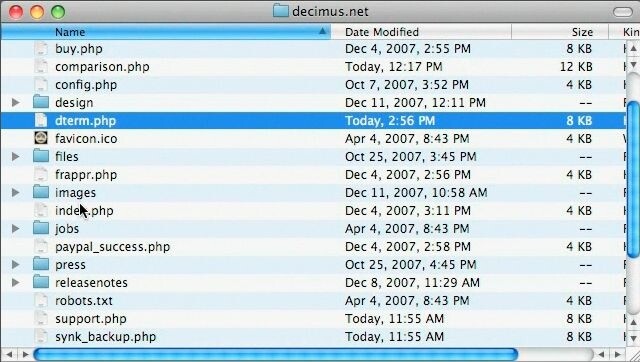
Task: Expand the design folder disclosure triangle
Action: pyautogui.click(x=16, y=102)
